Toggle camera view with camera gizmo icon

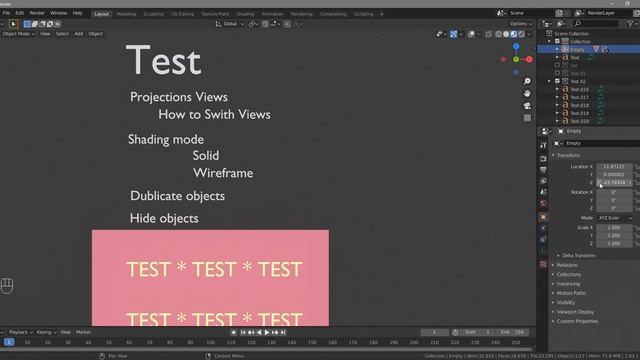(527, 106)
